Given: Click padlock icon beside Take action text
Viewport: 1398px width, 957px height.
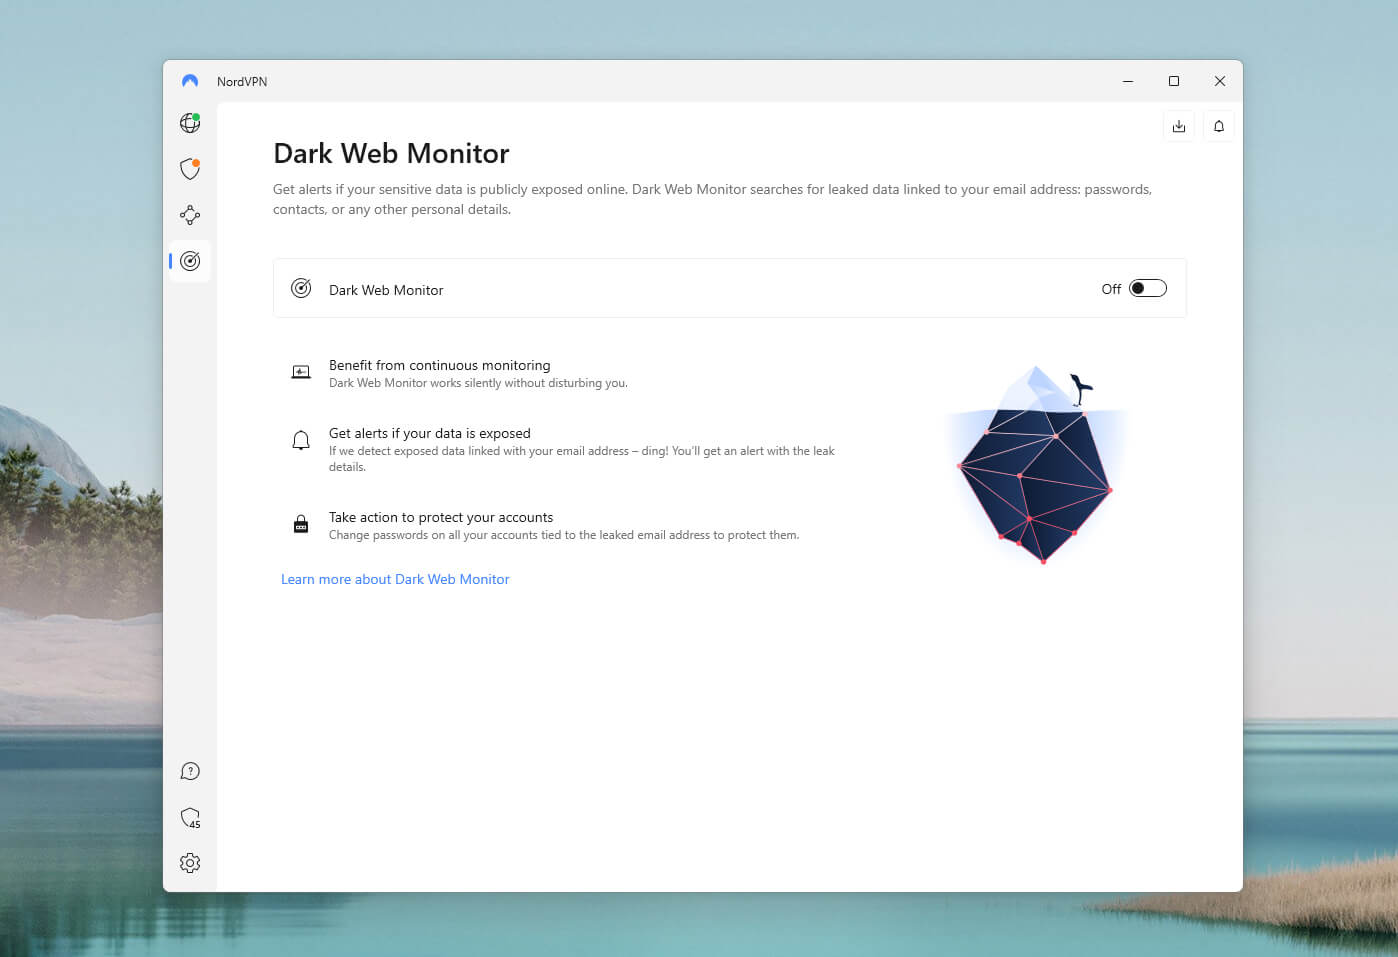Looking at the screenshot, I should pos(301,524).
